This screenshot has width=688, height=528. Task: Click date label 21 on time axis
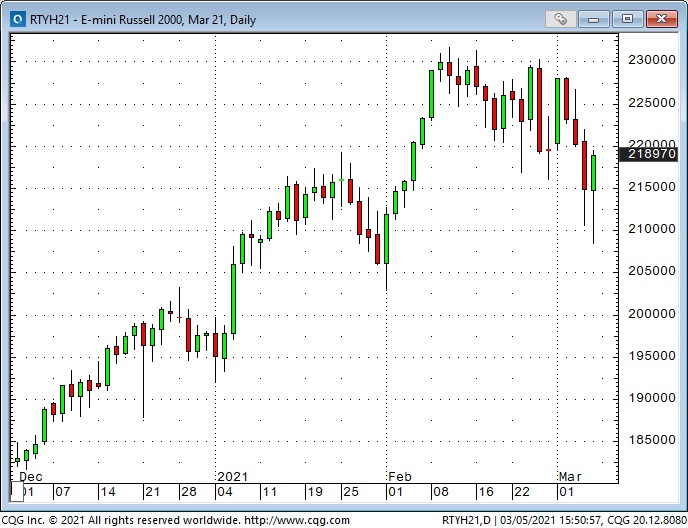coord(152,492)
